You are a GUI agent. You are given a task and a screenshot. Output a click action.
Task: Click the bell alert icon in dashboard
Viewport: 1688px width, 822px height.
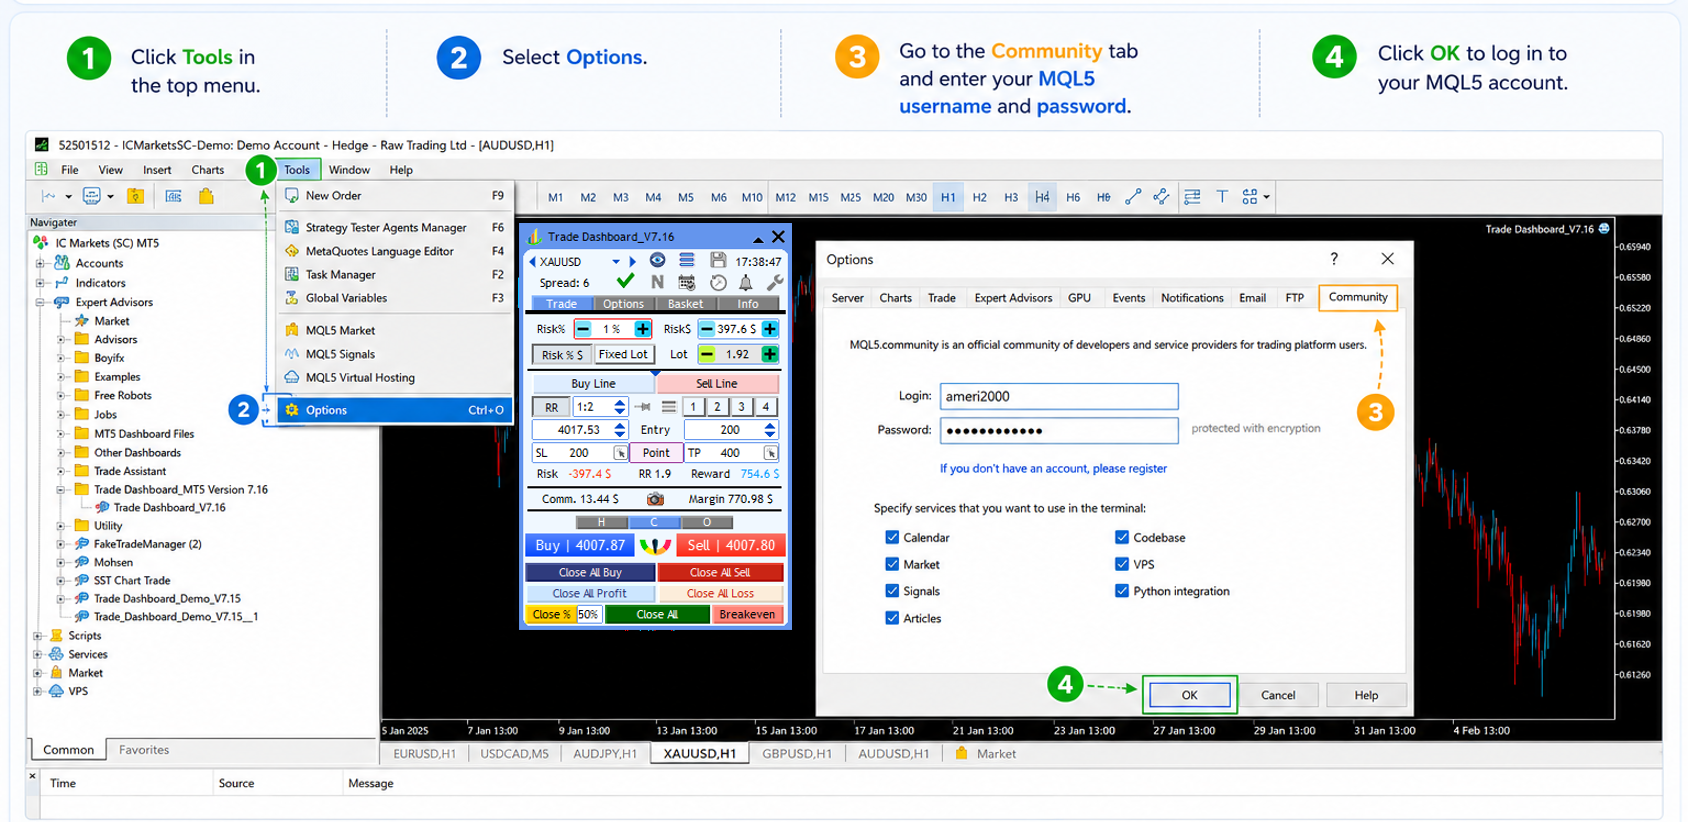pos(745,283)
